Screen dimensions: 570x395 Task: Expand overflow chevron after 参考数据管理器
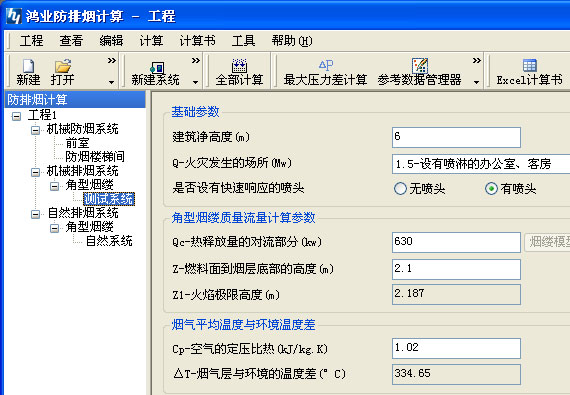477,60
